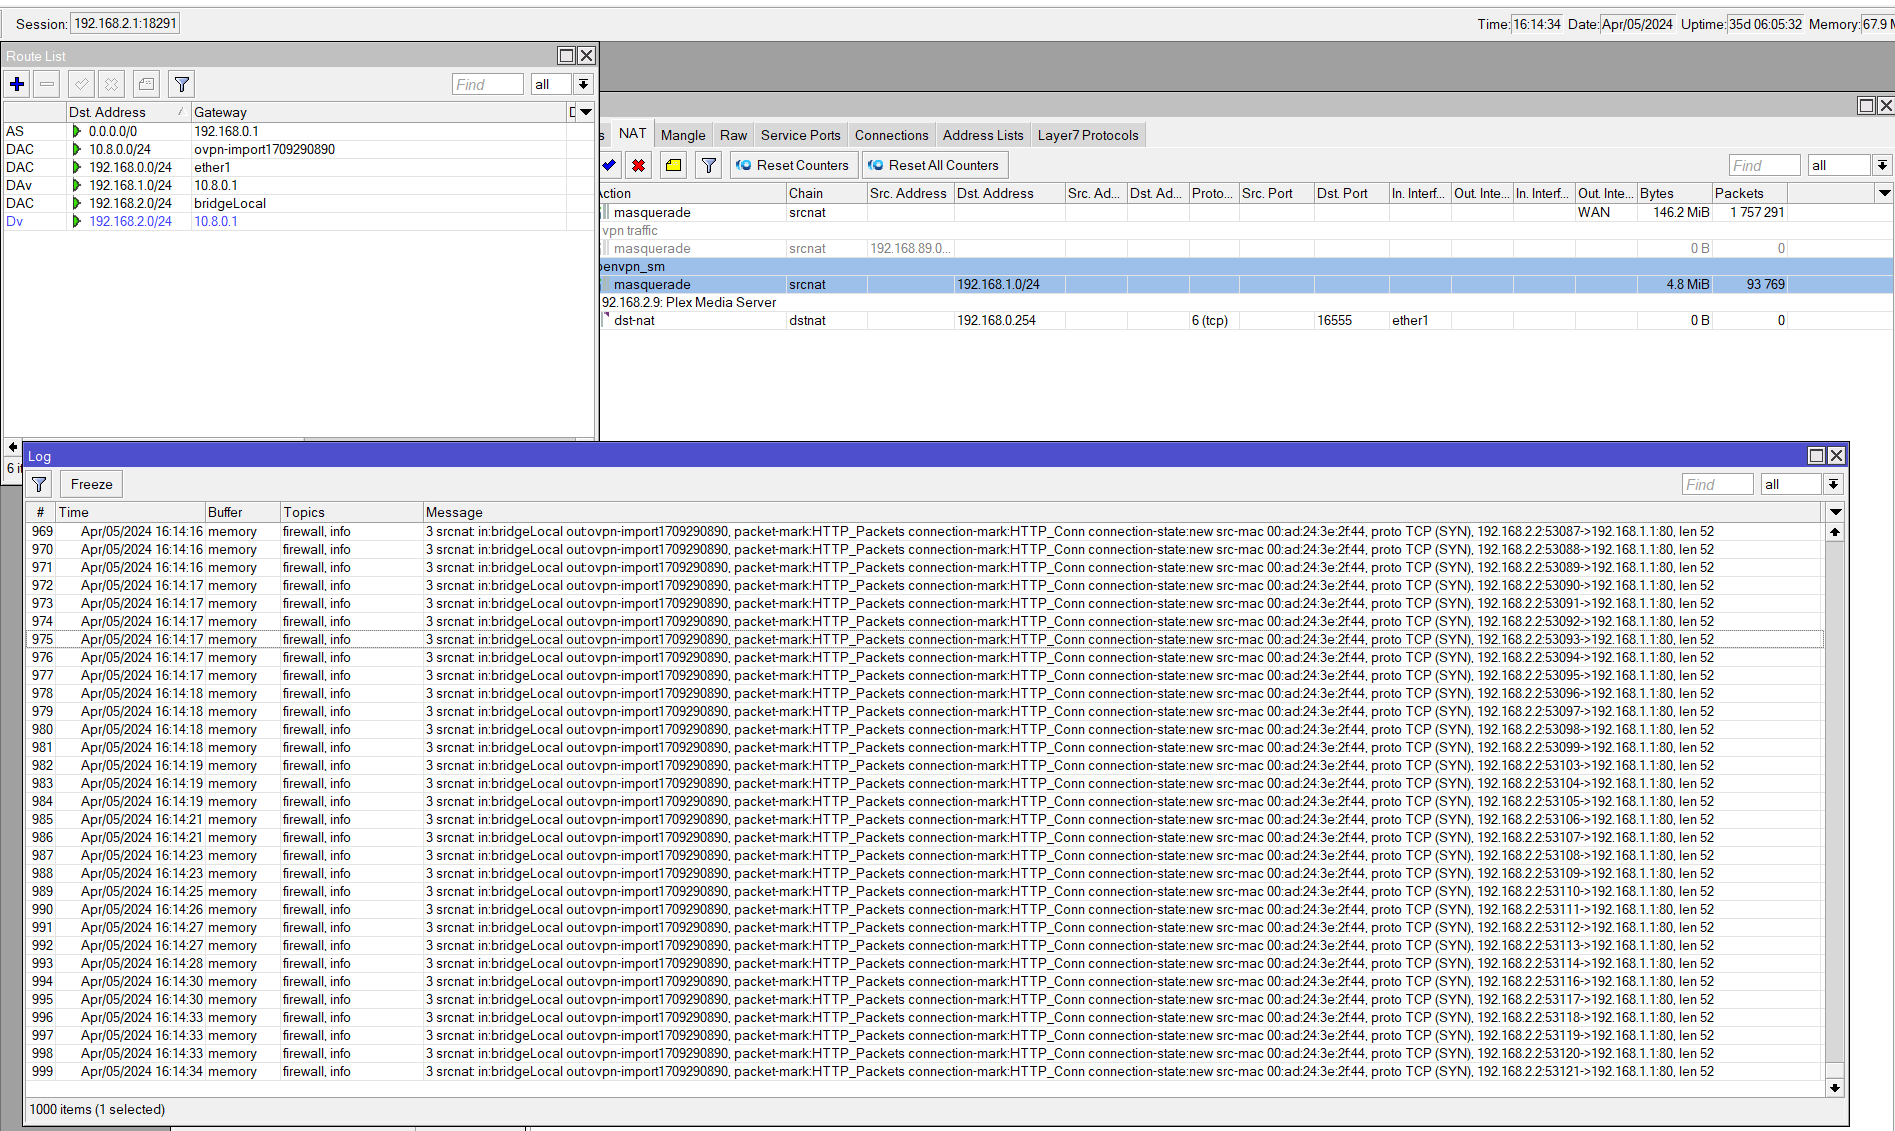Open Route List column selector arrow

click(586, 112)
